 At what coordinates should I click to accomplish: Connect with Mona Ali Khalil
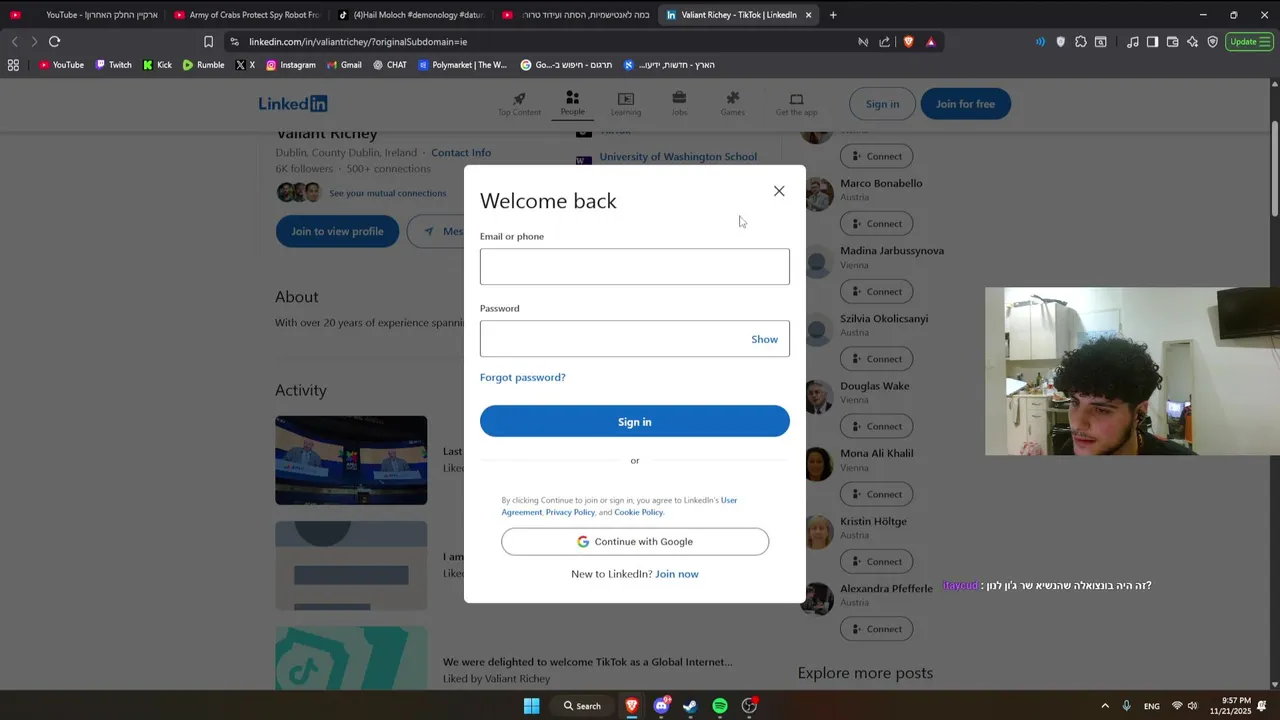[876, 493]
